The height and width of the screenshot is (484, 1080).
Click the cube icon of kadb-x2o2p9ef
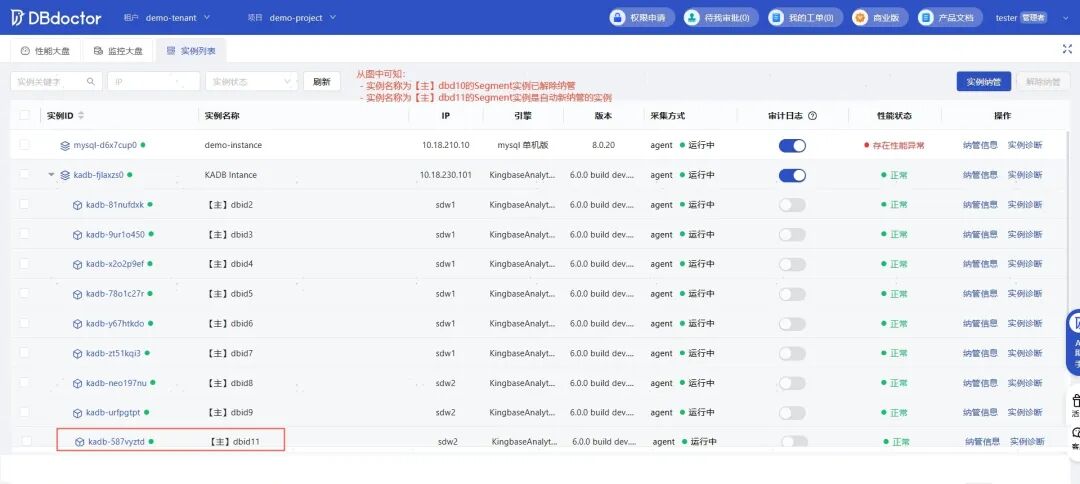click(77, 264)
